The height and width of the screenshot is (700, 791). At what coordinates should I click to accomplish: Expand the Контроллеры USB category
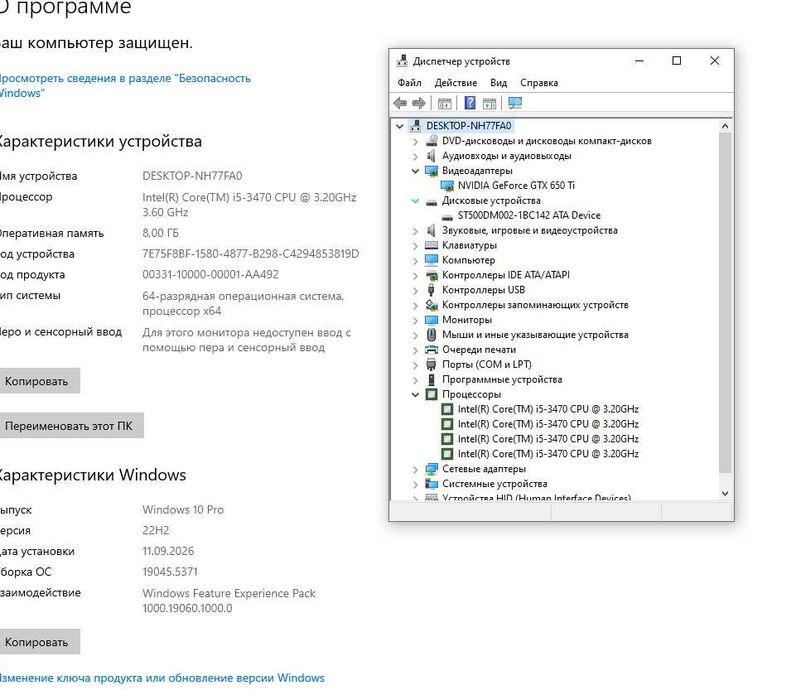point(415,290)
